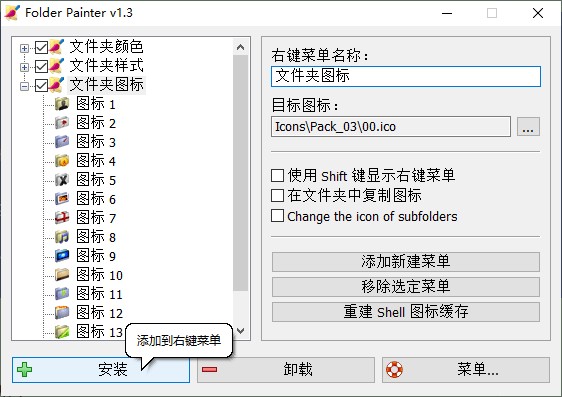Click the 添加新建菜单 button
The height and width of the screenshot is (397, 562).
[x=406, y=262]
